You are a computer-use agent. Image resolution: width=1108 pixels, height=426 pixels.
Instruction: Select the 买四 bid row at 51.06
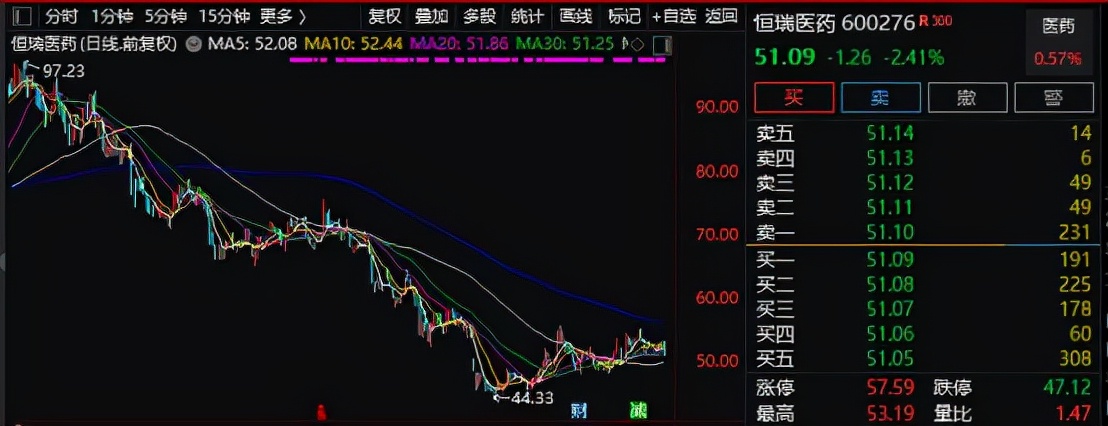924,333
